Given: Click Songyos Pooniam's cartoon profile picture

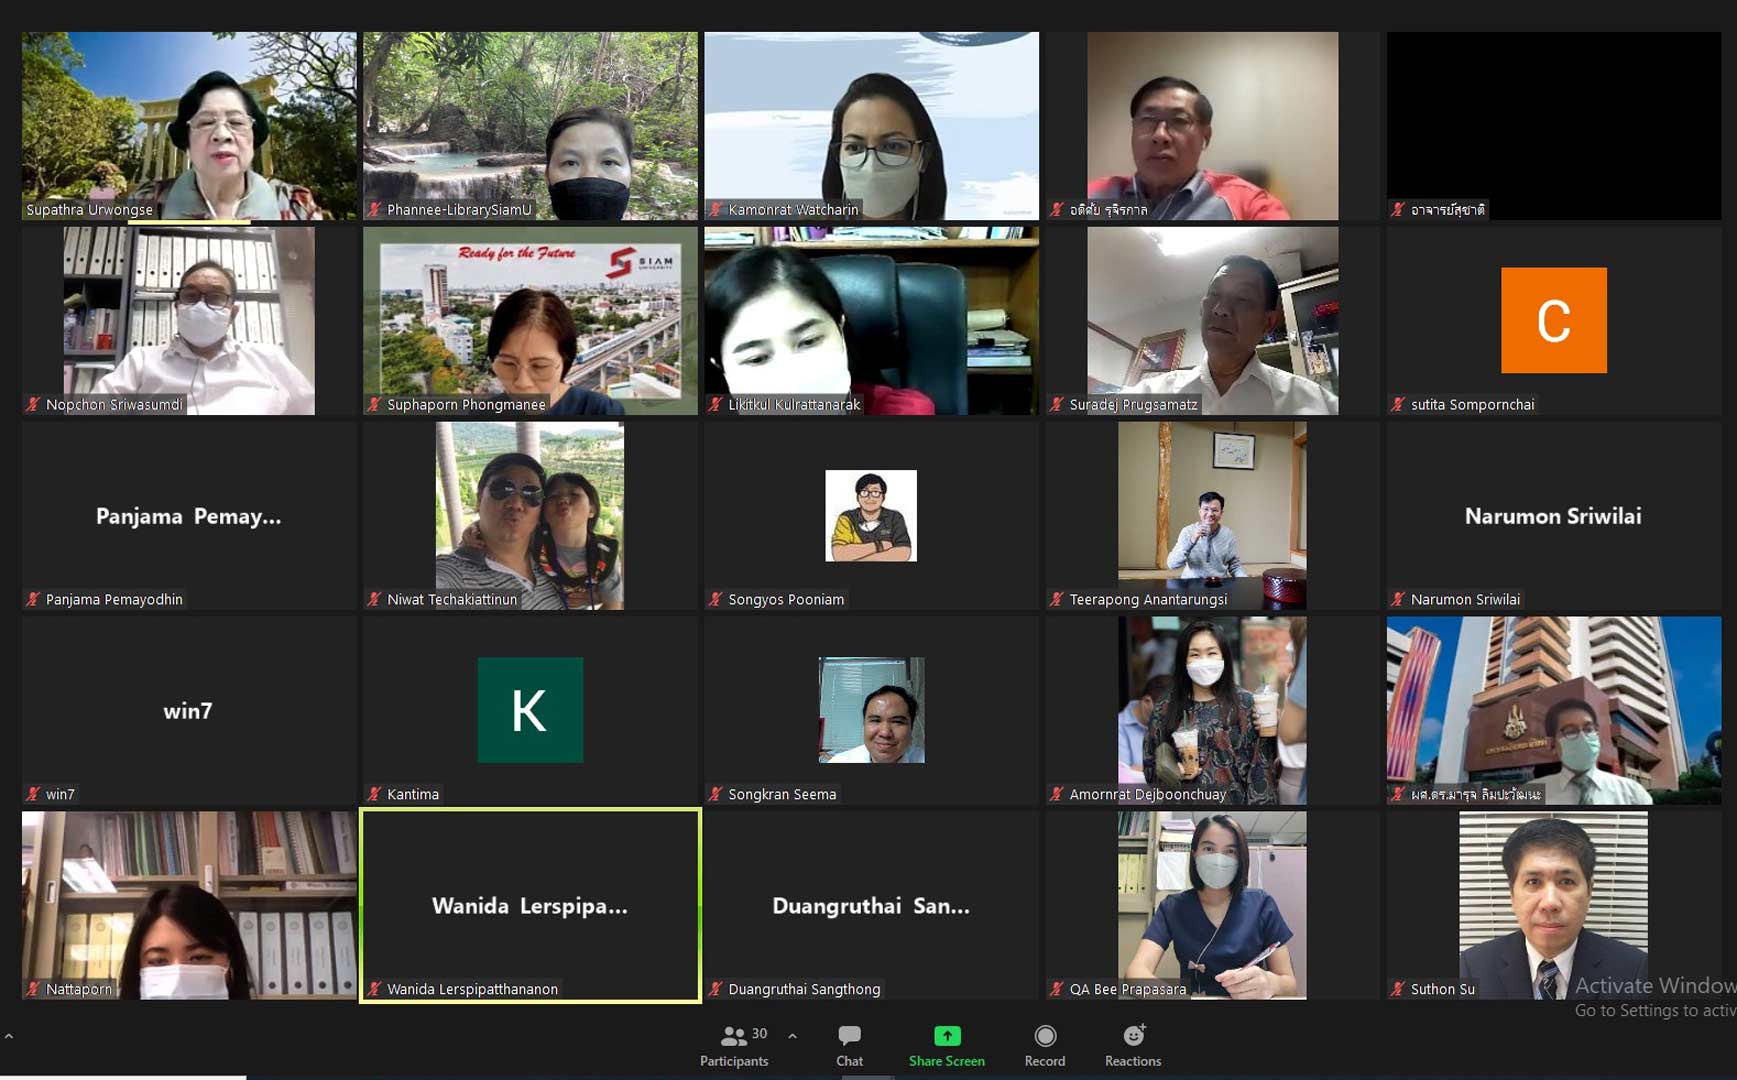Looking at the screenshot, I should [x=870, y=515].
